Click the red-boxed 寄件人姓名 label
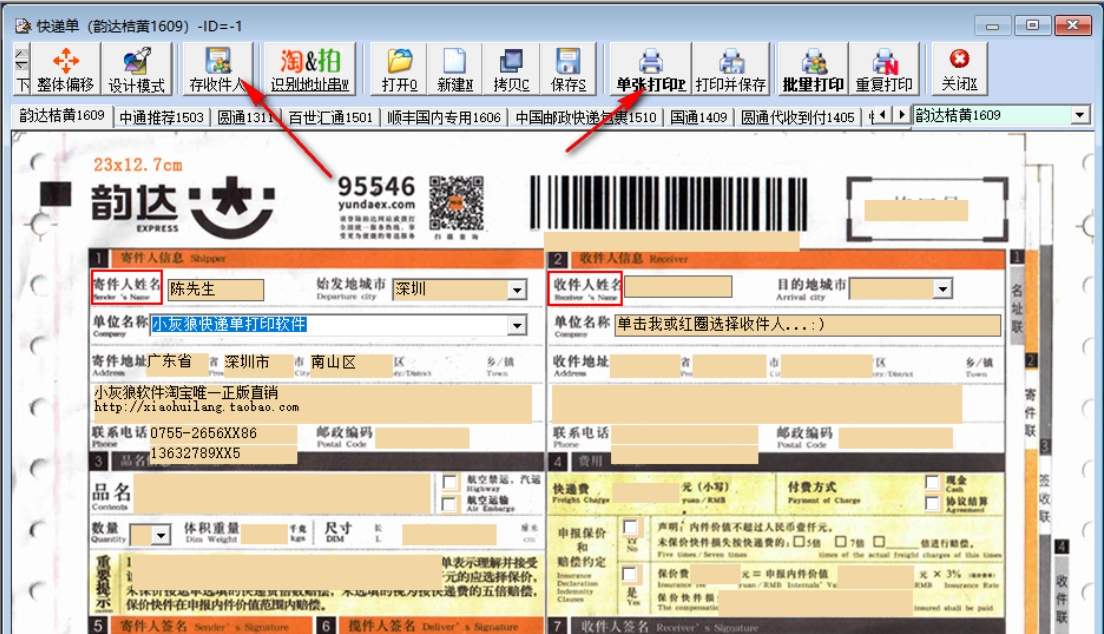 (x=127, y=287)
